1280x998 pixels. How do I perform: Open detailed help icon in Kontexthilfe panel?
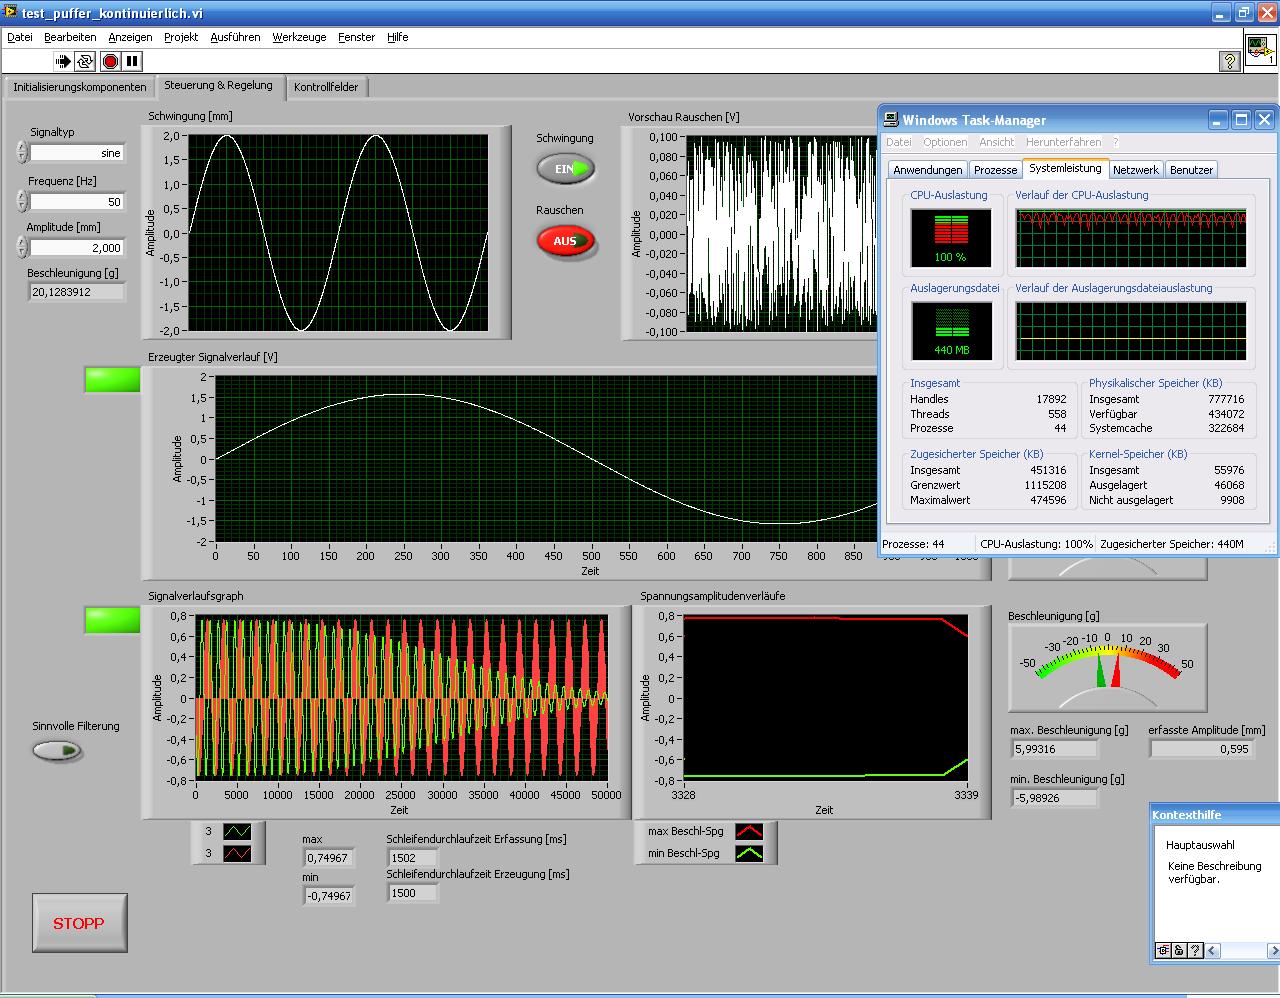click(x=1195, y=950)
